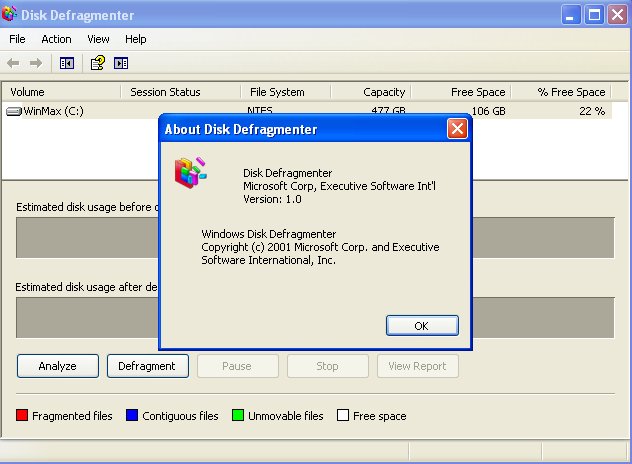Toggle the Show/Hide Action Pane icon
This screenshot has width=632, height=464.
(121, 63)
